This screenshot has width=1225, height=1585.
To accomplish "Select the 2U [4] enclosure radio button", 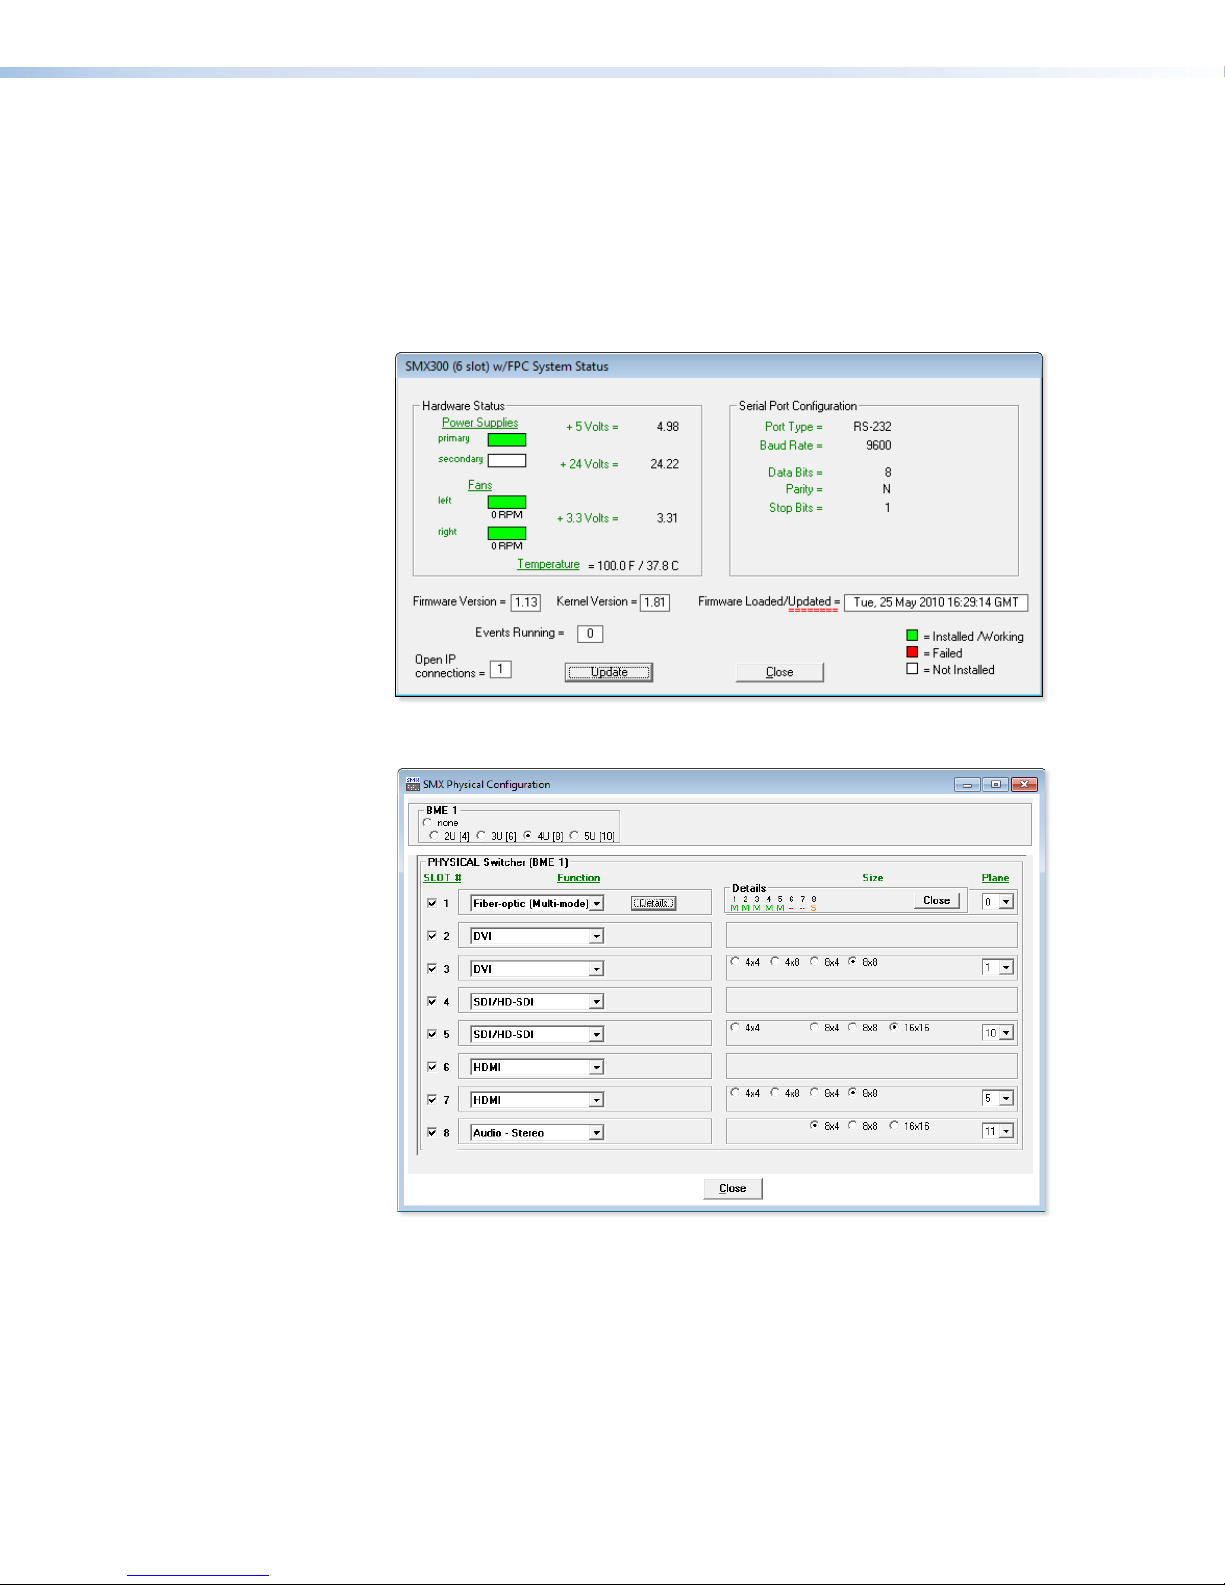I will point(433,835).
